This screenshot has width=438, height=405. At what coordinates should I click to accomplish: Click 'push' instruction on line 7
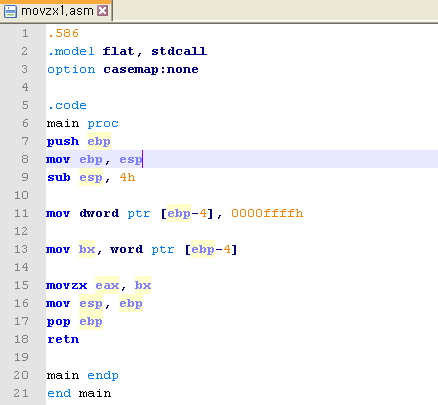(63, 142)
